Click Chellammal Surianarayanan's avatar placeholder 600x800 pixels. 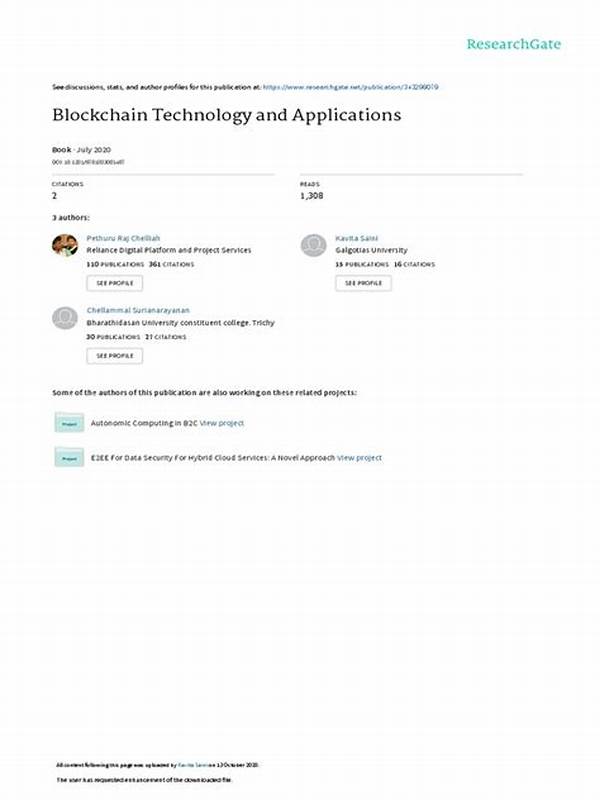65,318
